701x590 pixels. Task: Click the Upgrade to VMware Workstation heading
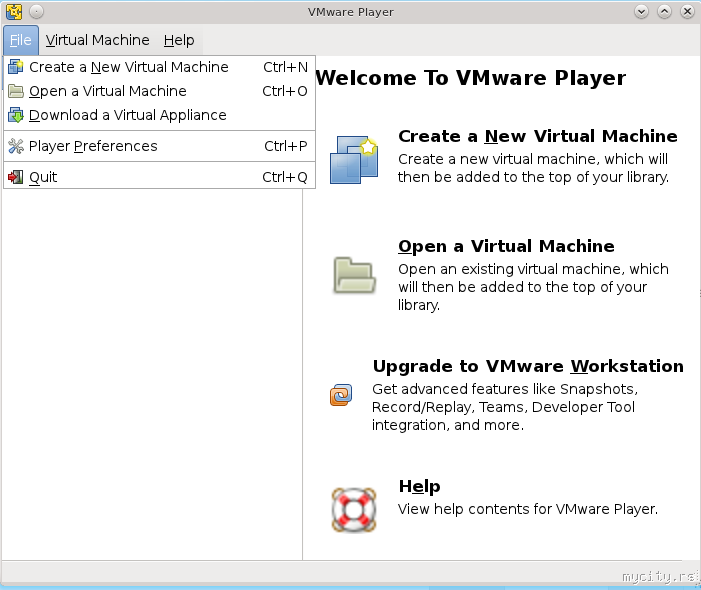(528, 366)
